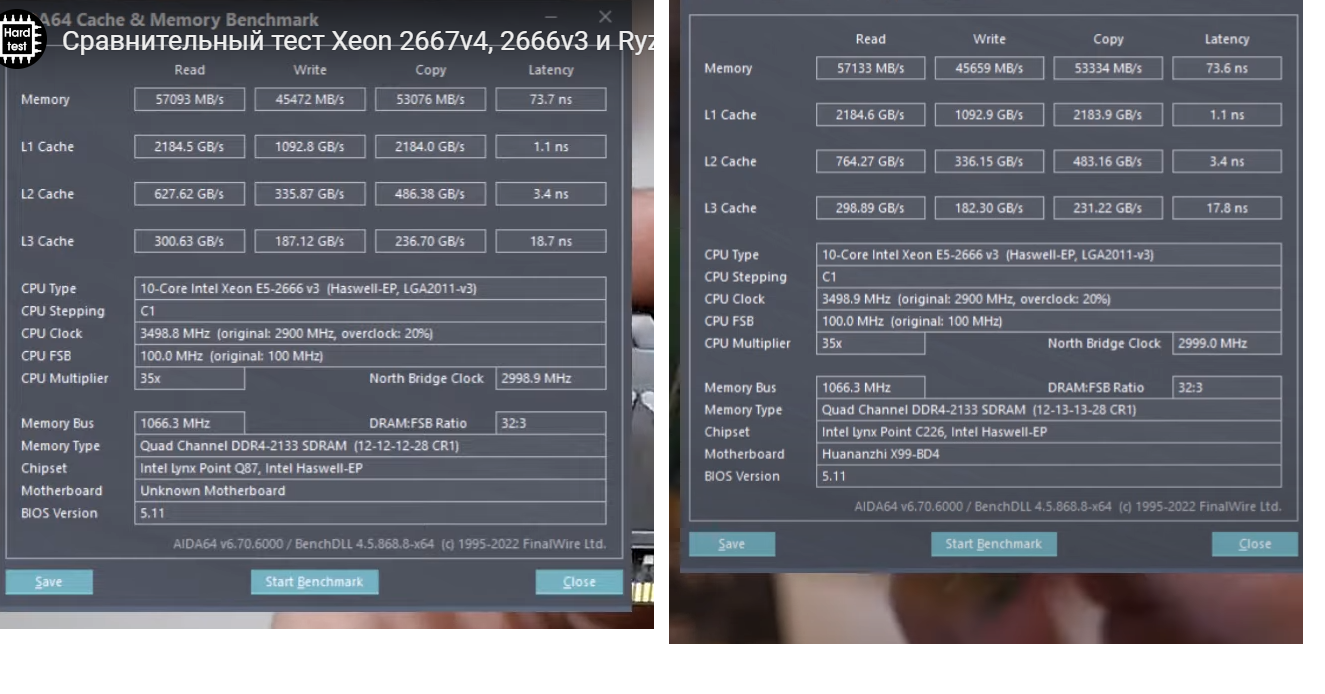Click CPU stepping C1 in right window
1325x694 pixels.
[1049, 277]
